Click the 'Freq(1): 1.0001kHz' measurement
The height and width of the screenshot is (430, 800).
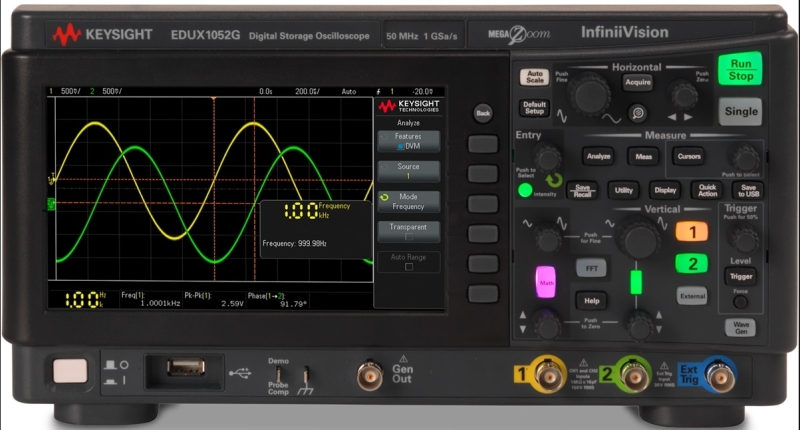[x=151, y=299]
